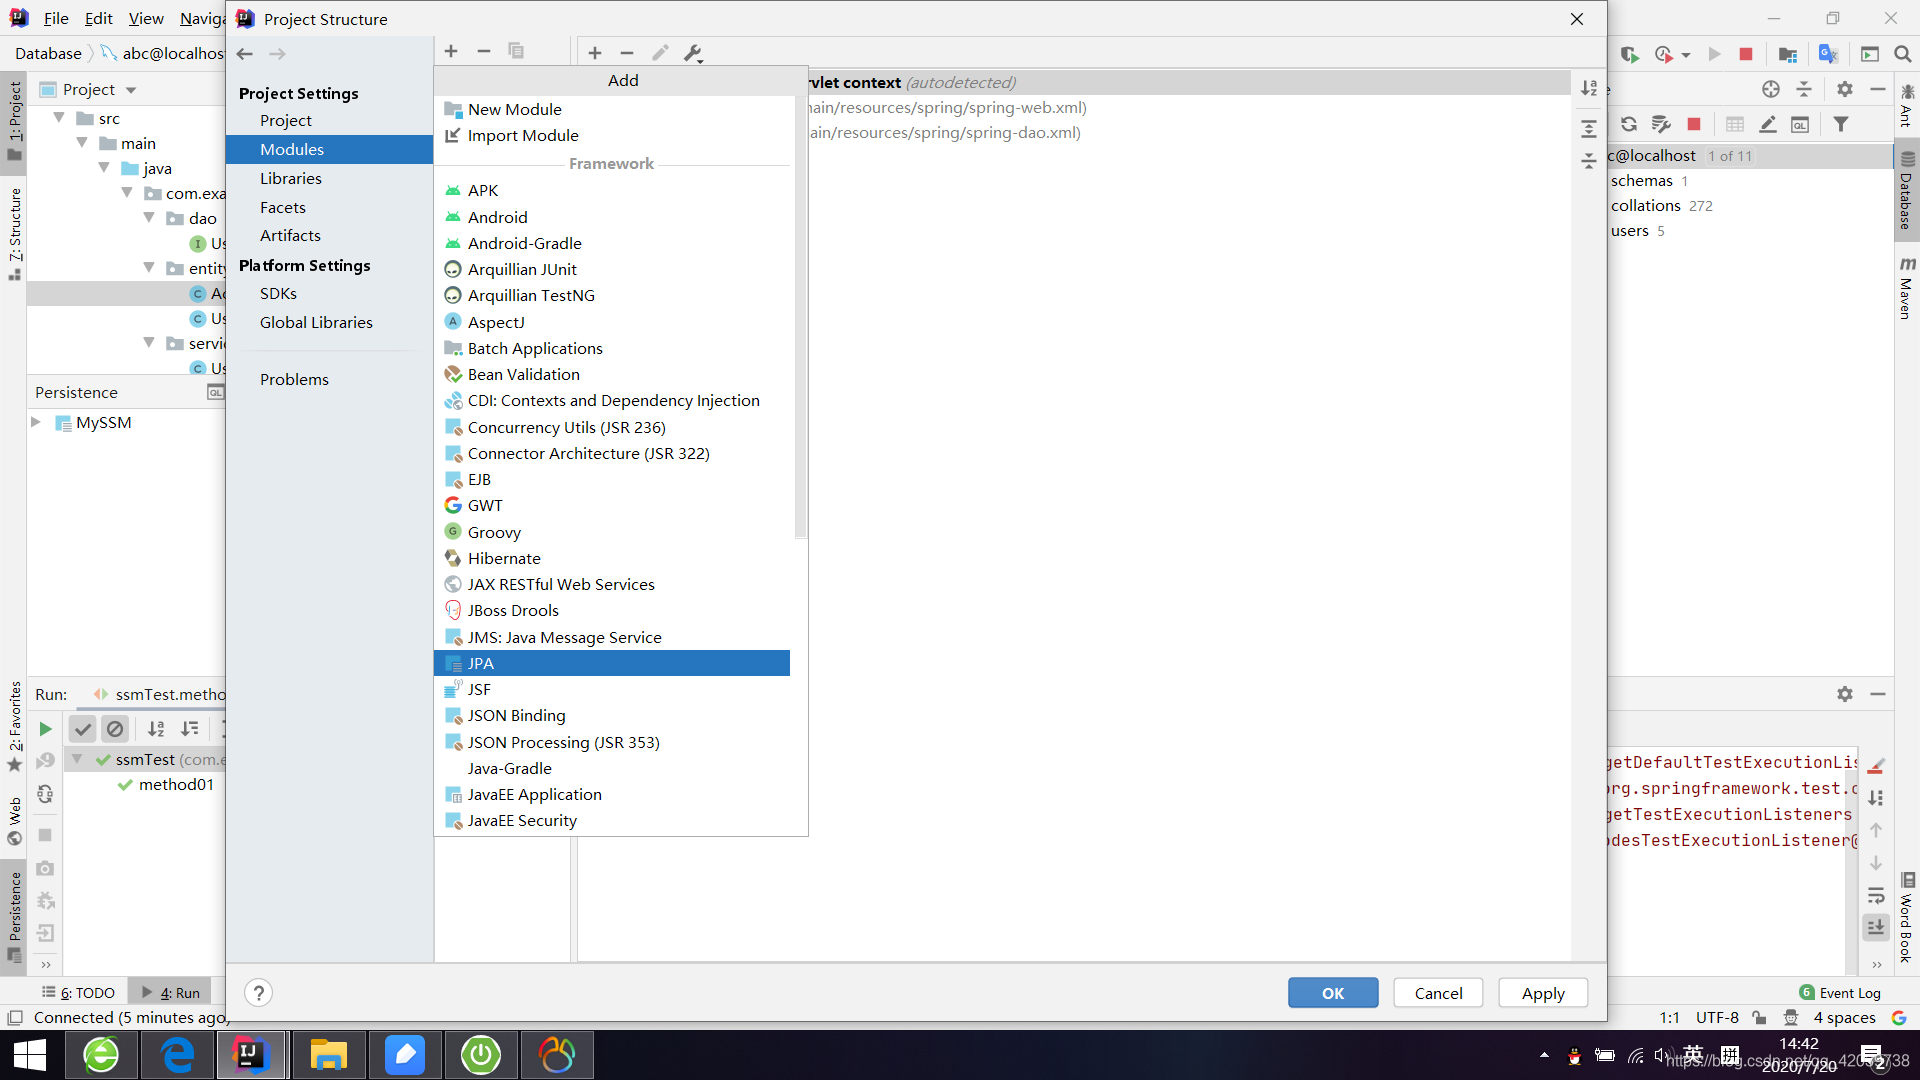Click the forward navigation arrow

pyautogui.click(x=278, y=53)
